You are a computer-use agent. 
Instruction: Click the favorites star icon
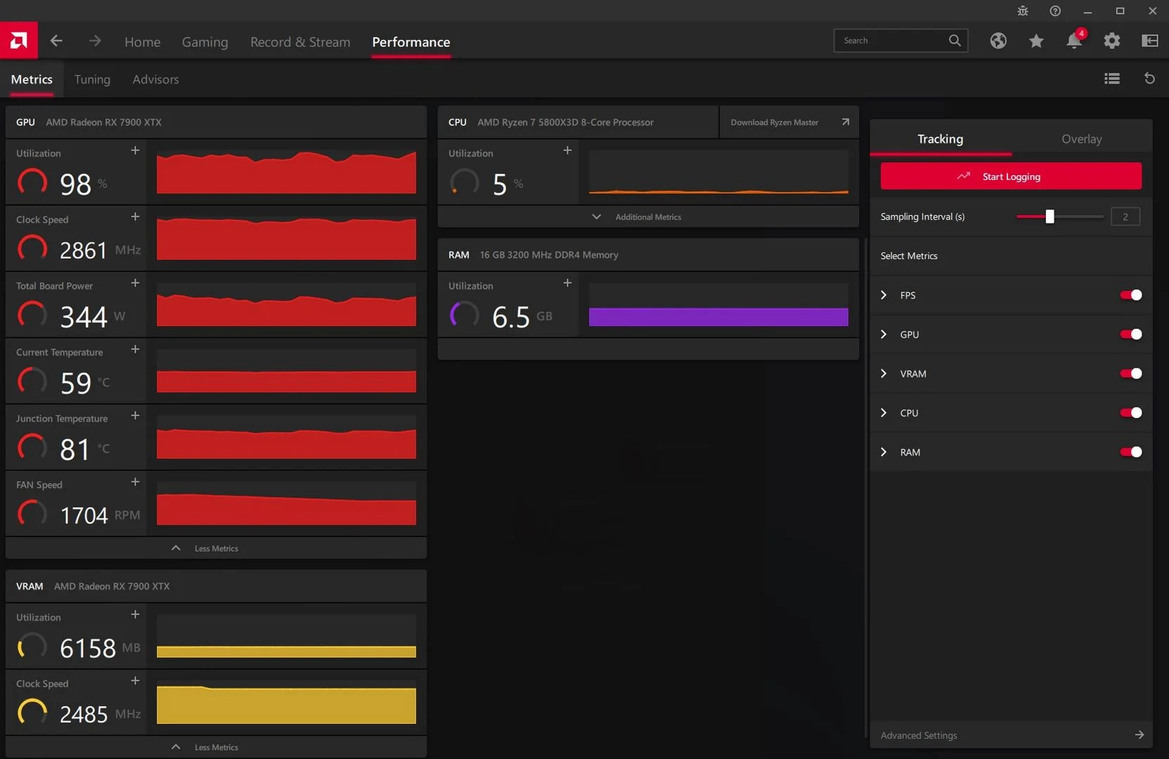(1036, 41)
